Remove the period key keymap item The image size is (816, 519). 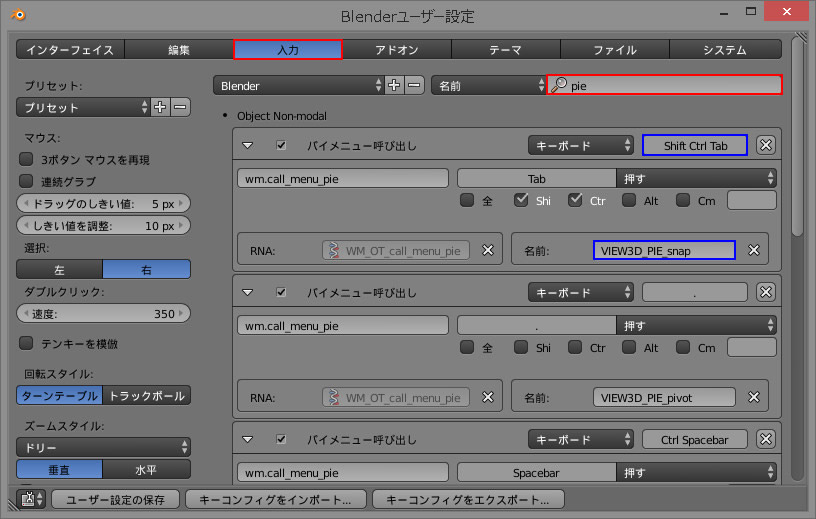pos(766,292)
